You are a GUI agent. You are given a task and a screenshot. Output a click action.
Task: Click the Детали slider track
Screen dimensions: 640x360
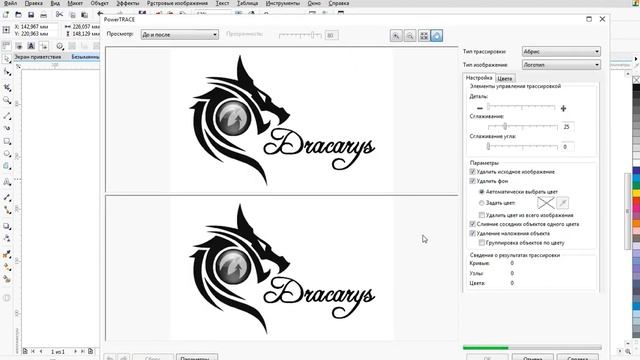click(x=521, y=107)
